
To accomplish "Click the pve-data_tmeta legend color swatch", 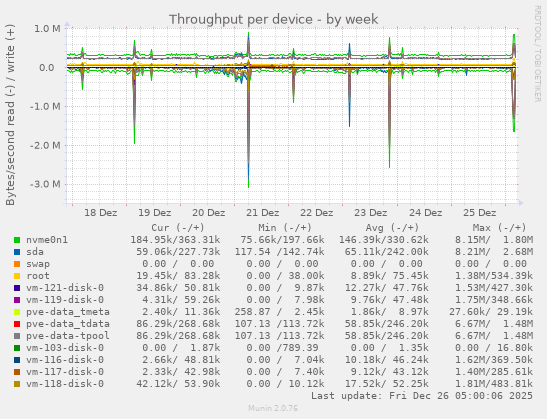I will click(17, 312).
